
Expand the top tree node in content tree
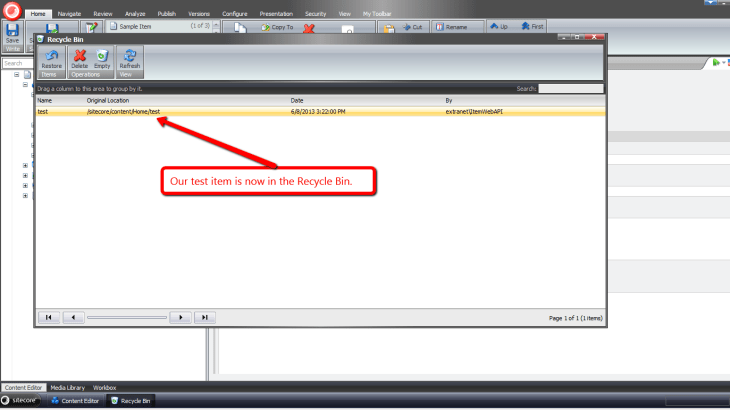pos(17,75)
